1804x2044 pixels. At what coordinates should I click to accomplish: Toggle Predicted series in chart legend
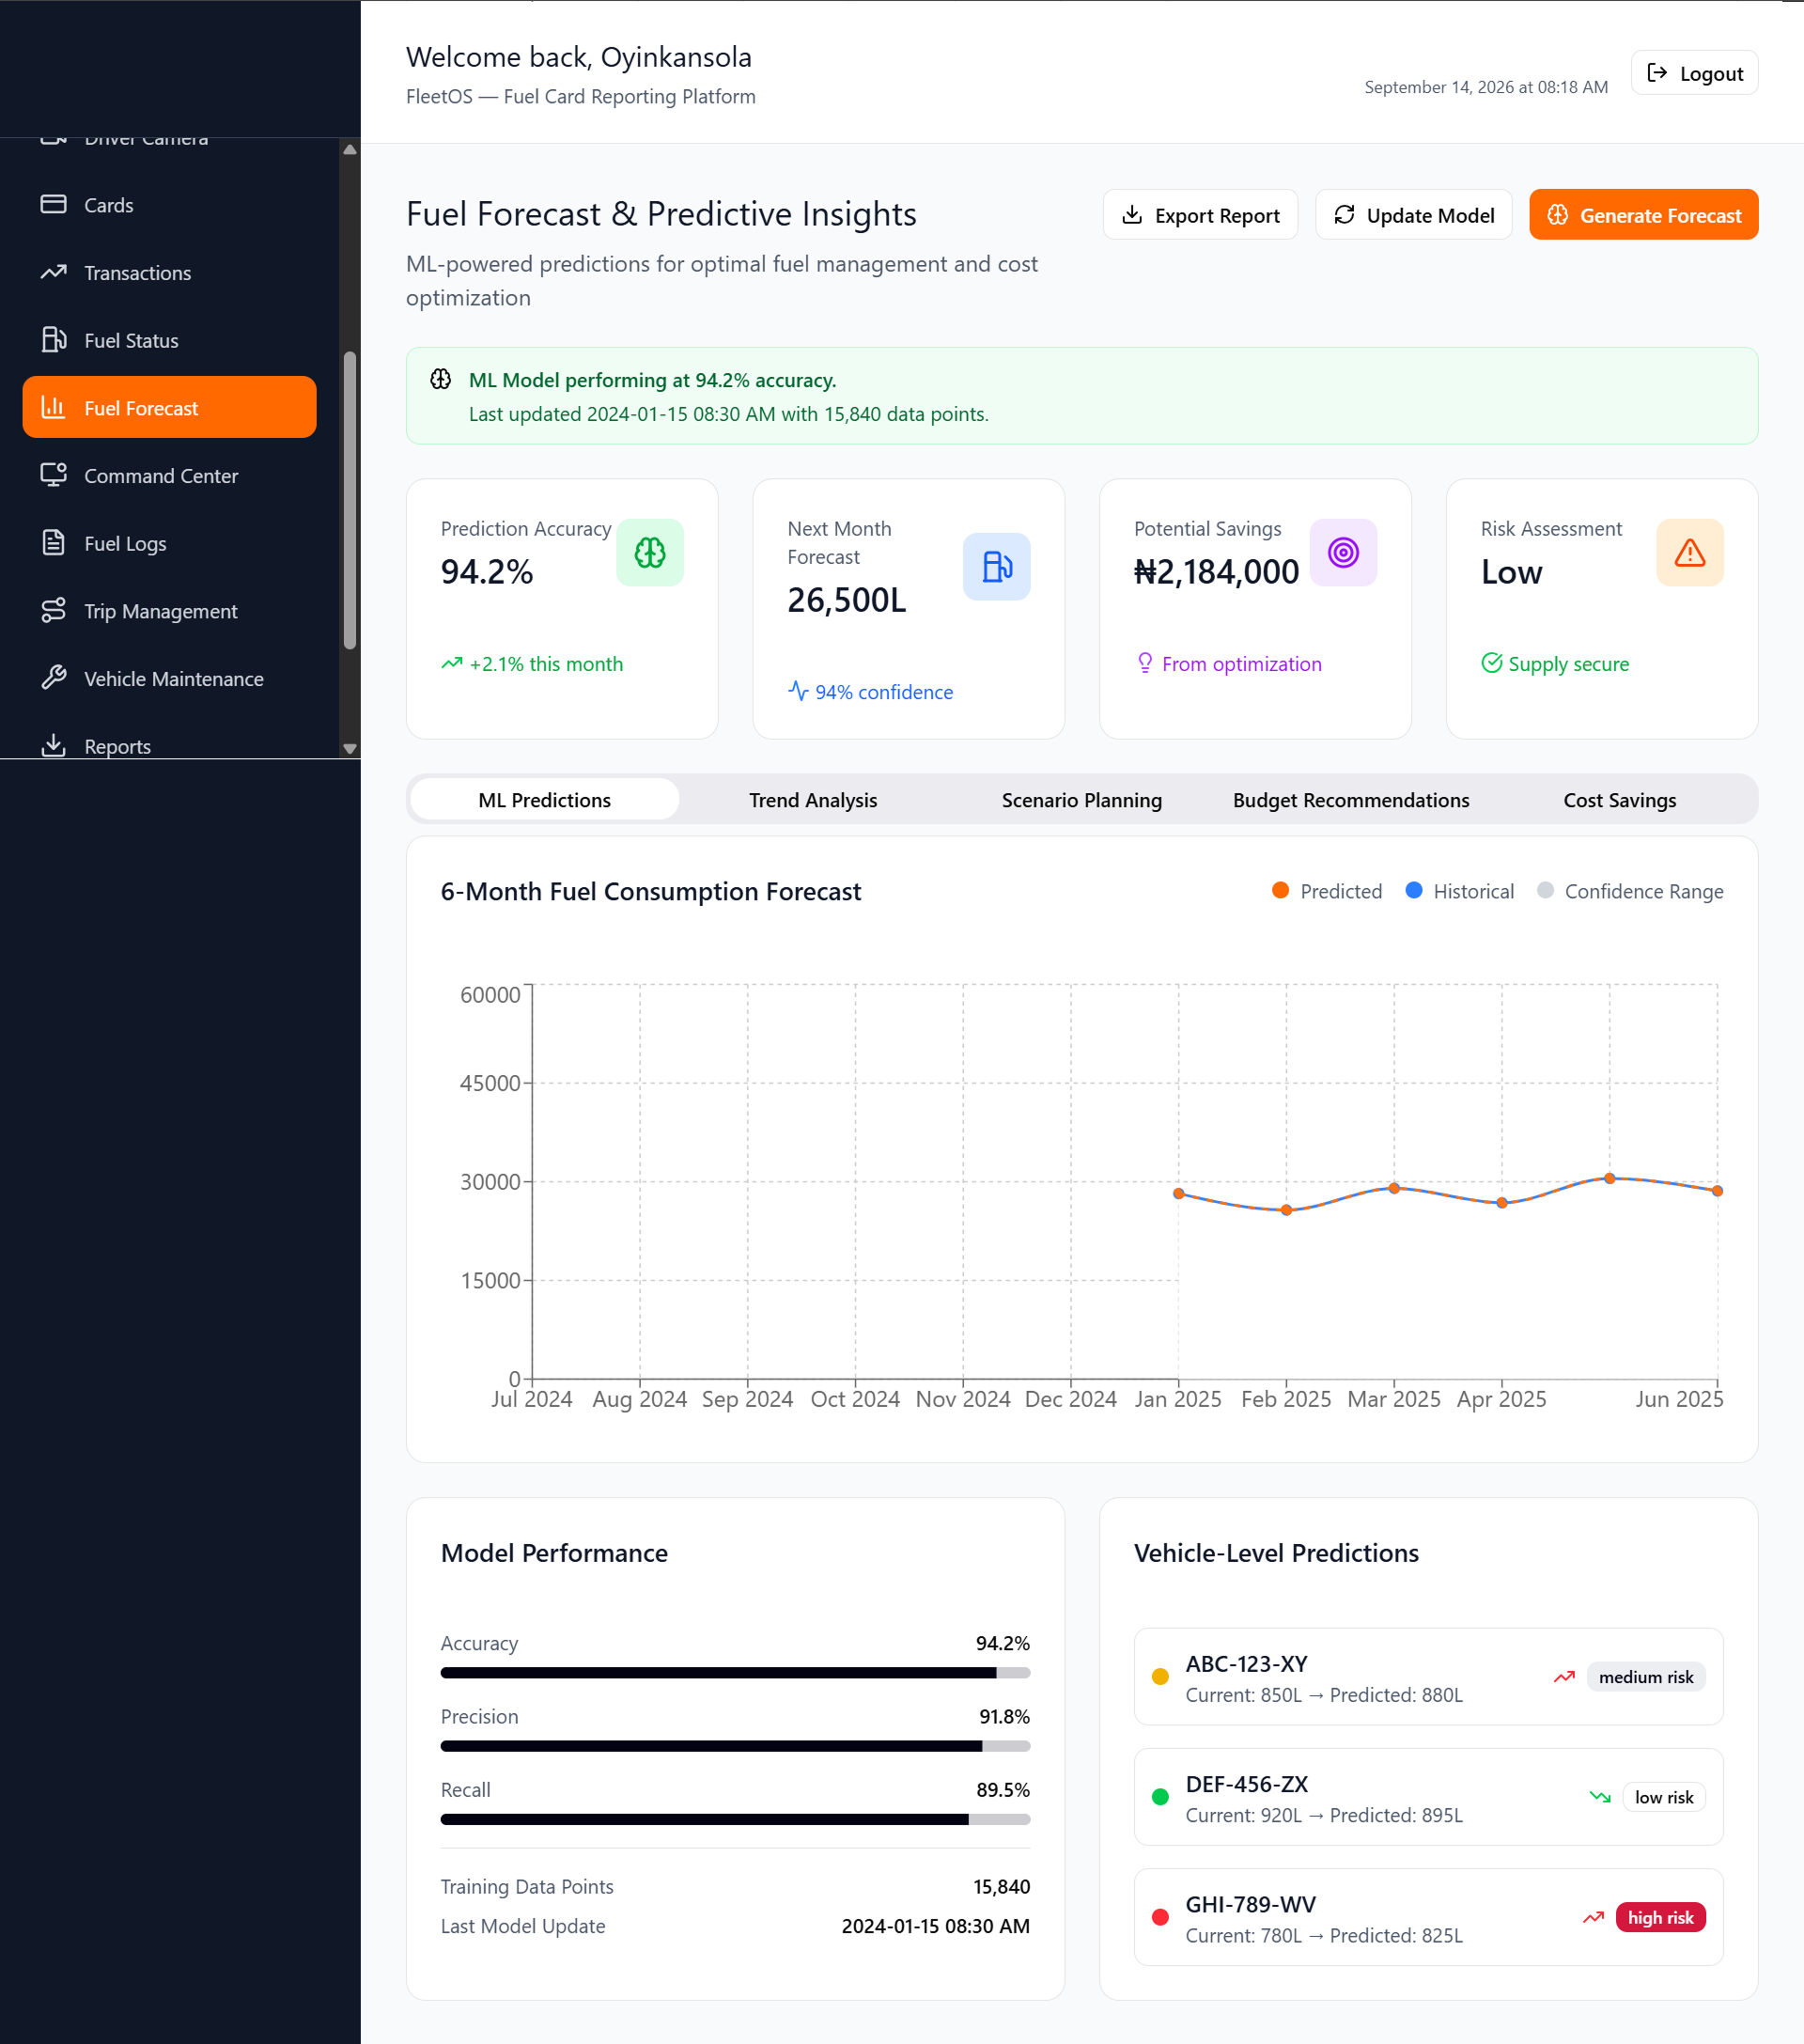(x=1327, y=891)
